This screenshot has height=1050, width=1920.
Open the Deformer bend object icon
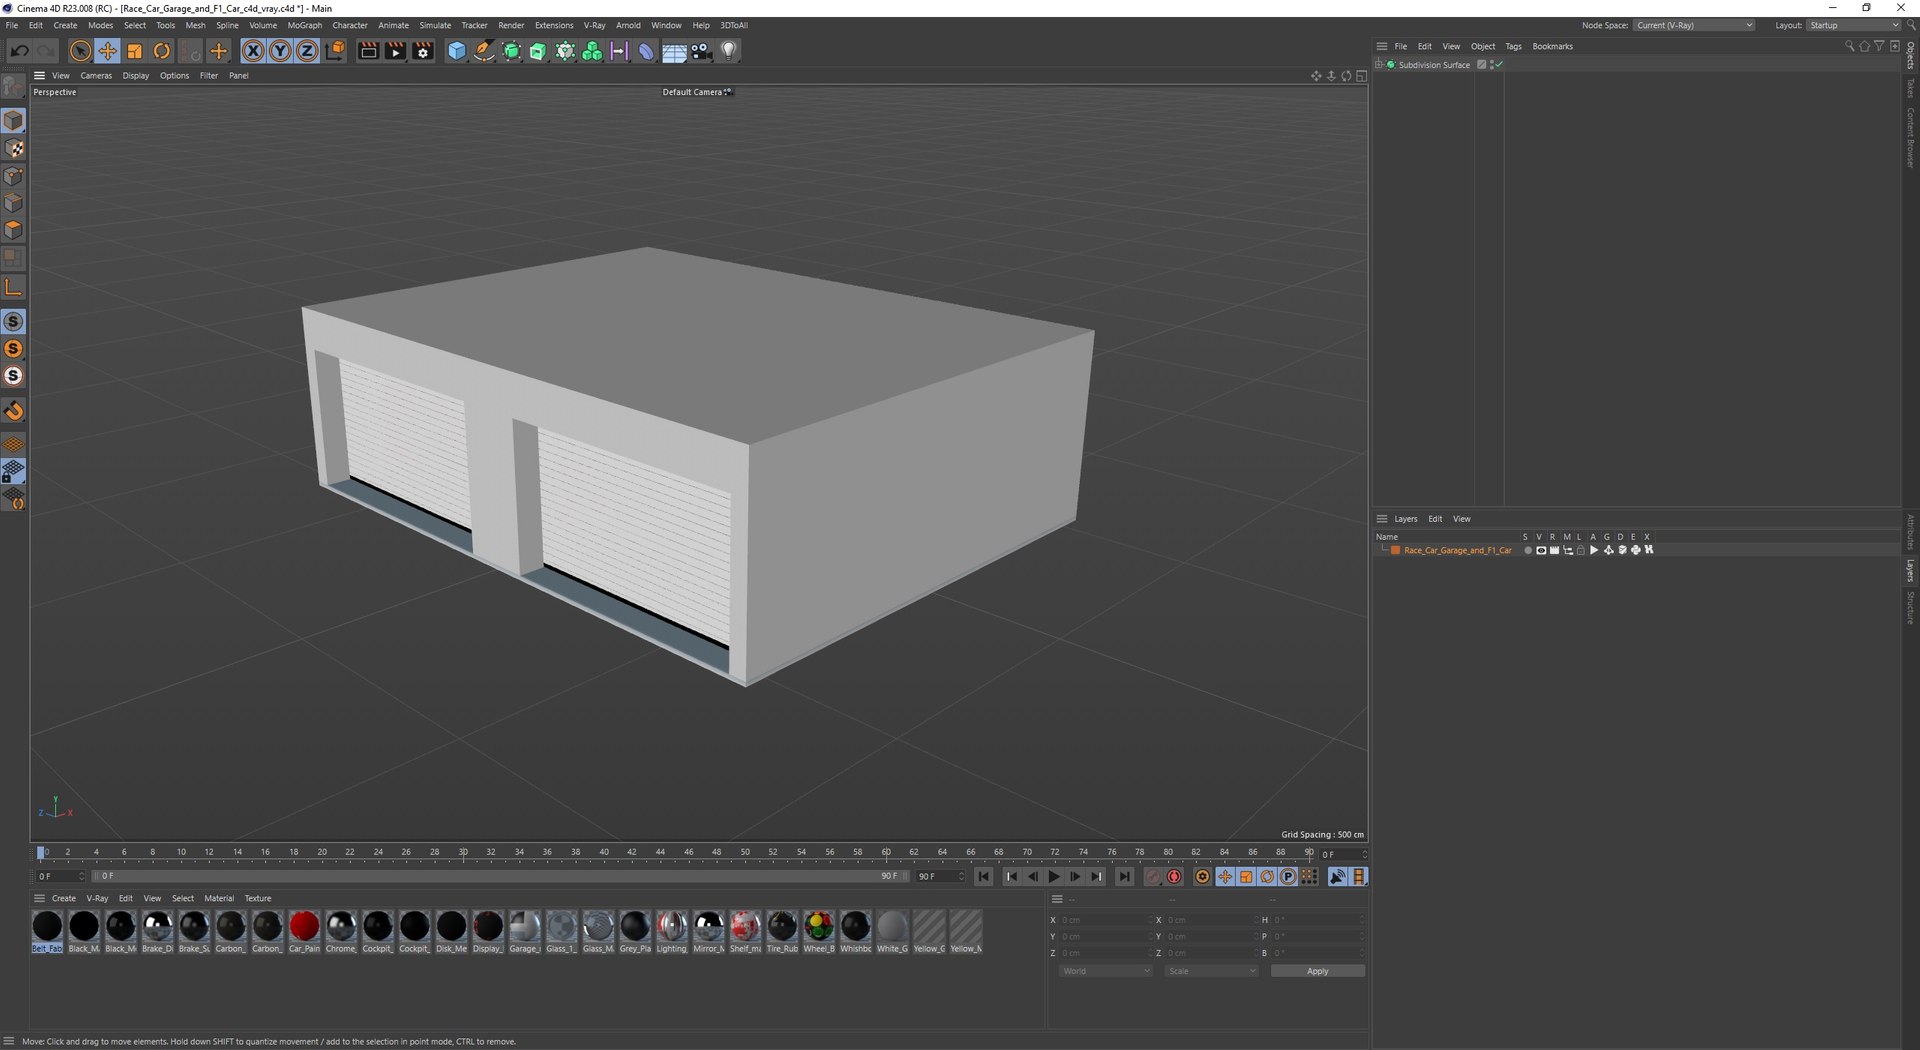coord(646,51)
